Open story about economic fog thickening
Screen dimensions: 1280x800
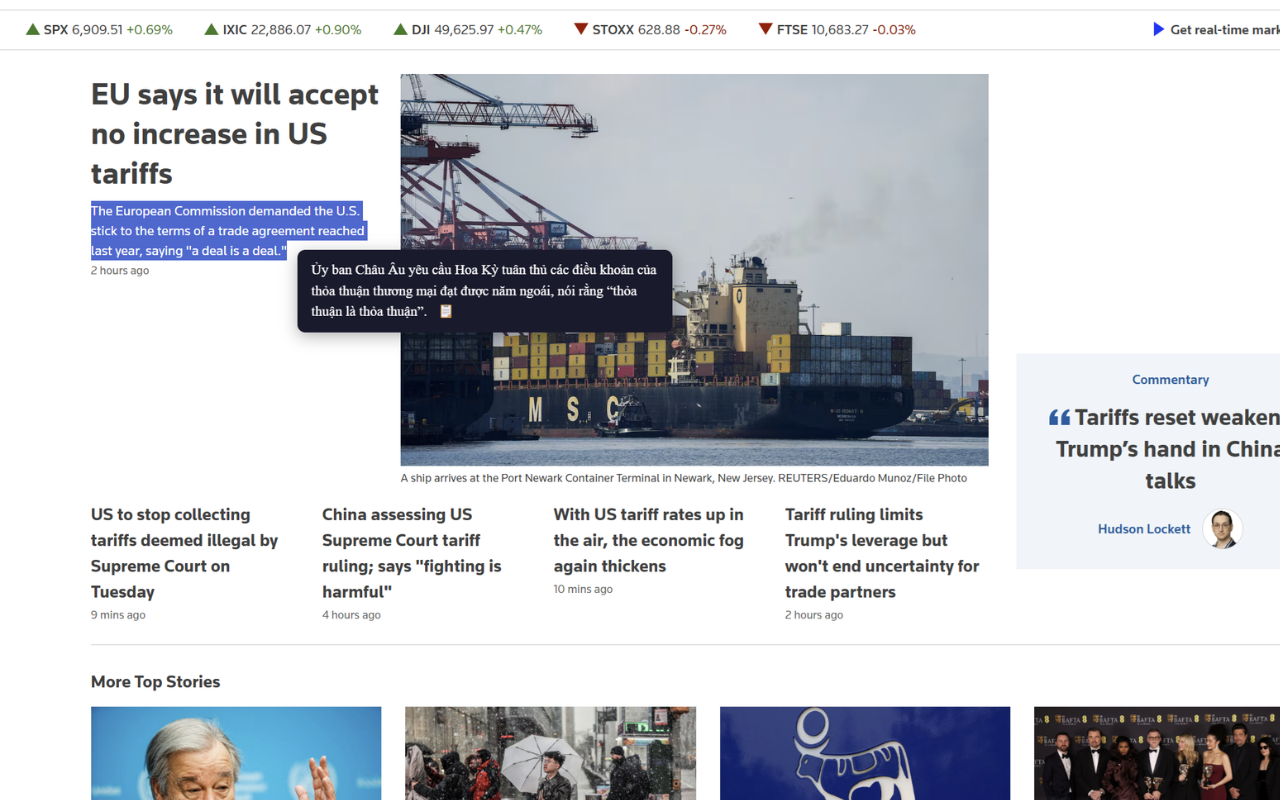(x=649, y=540)
